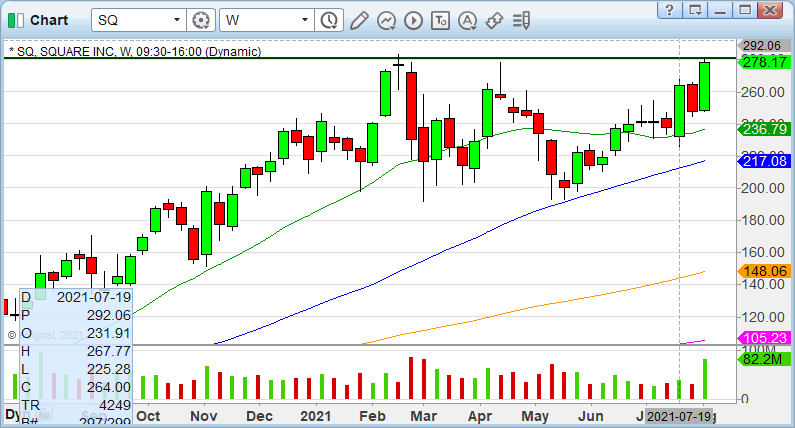Click the data window open value 231.91

pyautogui.click(x=109, y=333)
